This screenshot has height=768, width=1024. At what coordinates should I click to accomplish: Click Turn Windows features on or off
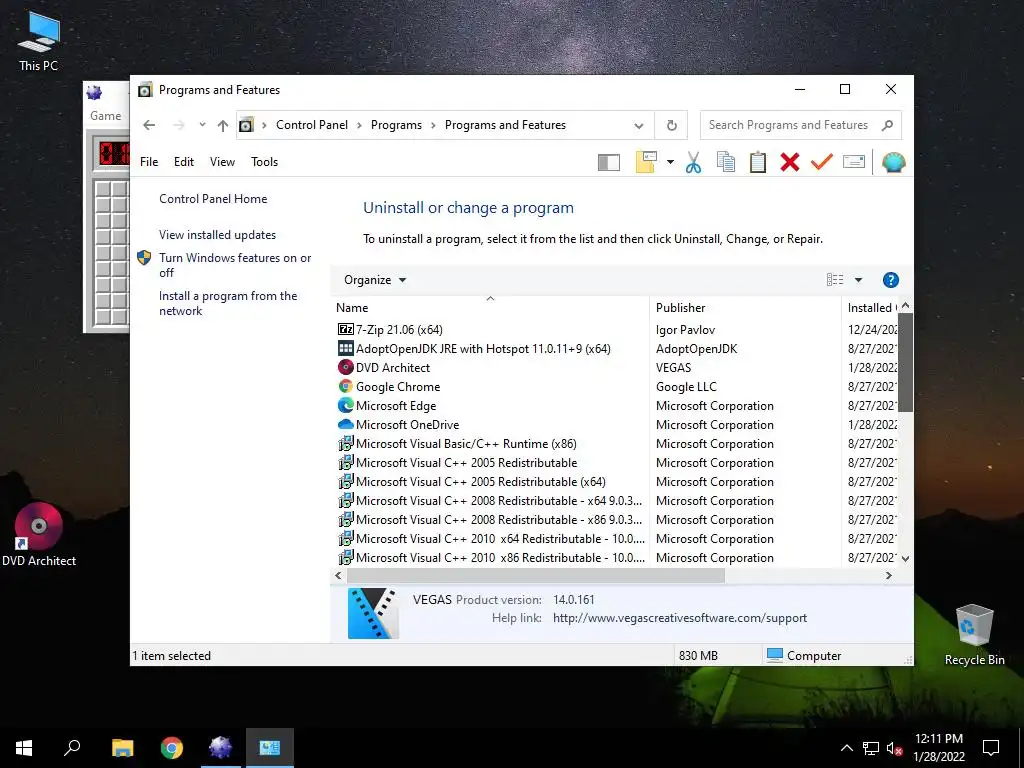point(235,265)
